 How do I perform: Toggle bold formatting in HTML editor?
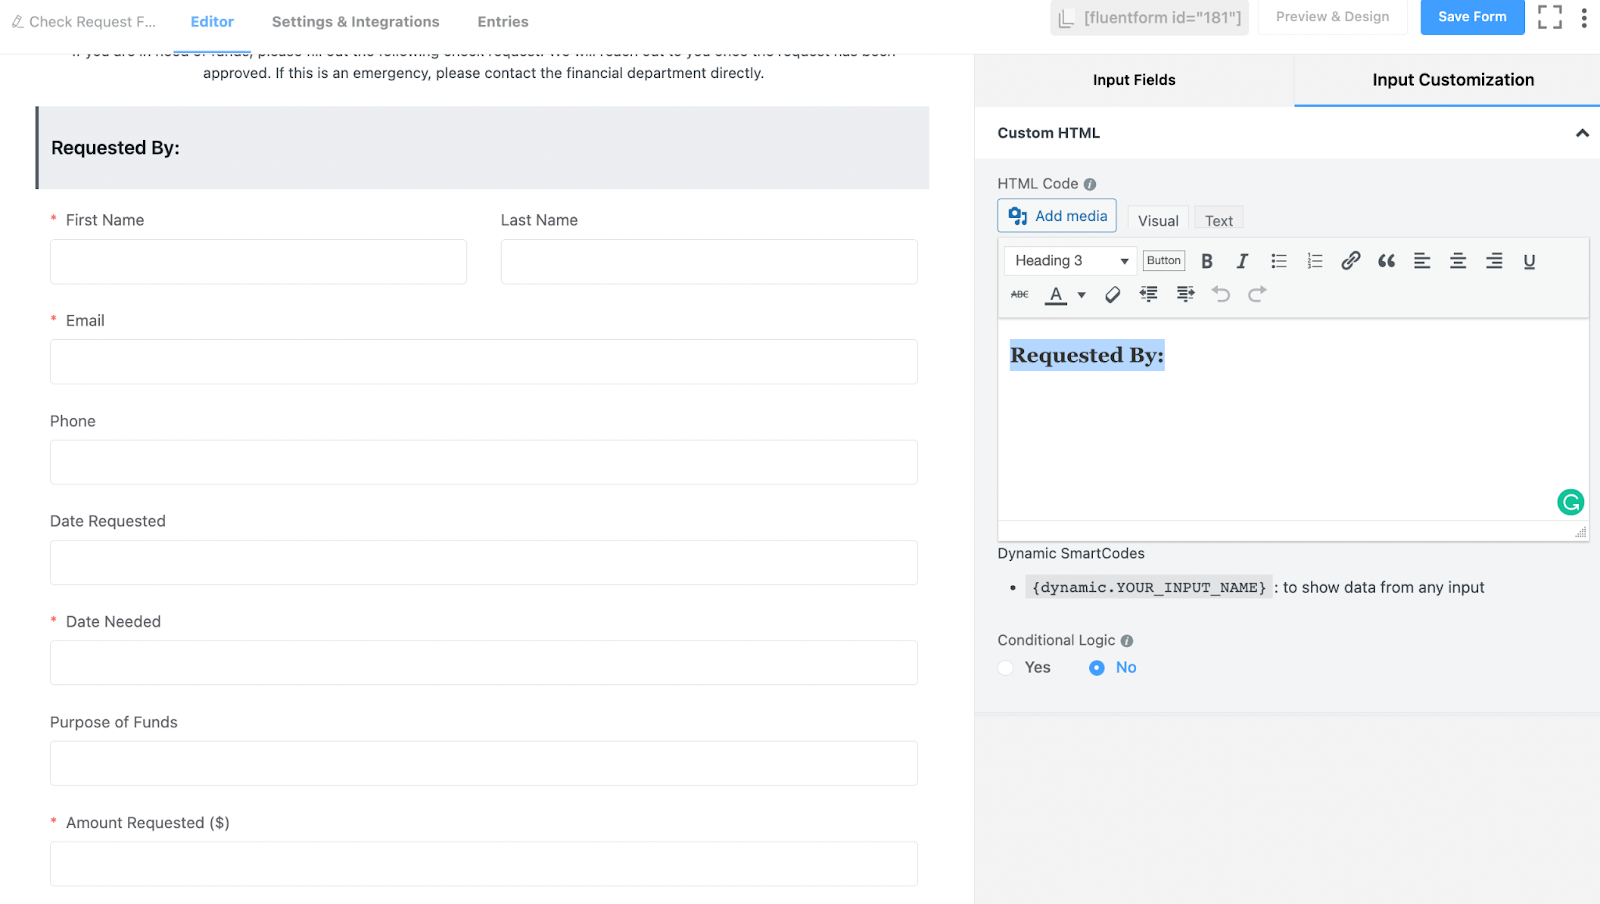coord(1207,261)
